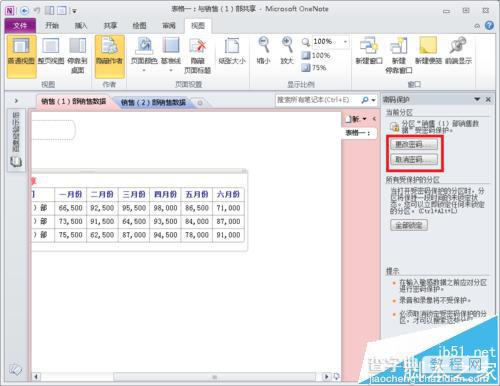Viewport: 500px width, 386px height.
Task: Toggle 前端显示 keep on top pin
Action: [458, 51]
